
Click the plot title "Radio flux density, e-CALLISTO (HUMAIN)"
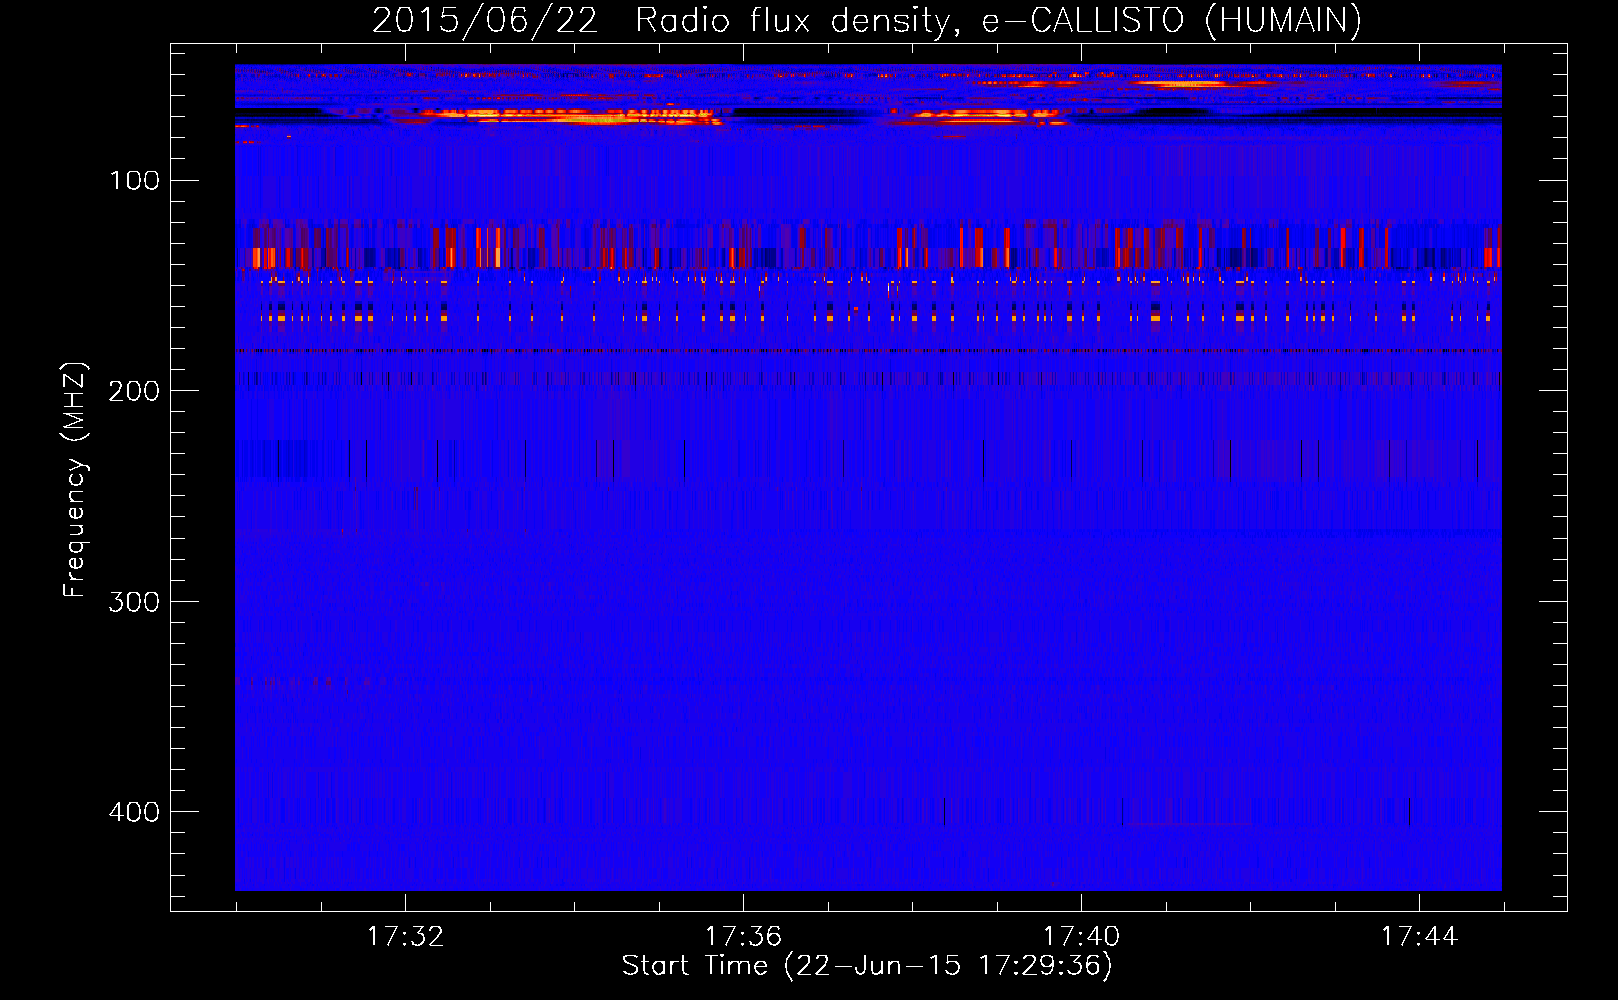(998, 21)
